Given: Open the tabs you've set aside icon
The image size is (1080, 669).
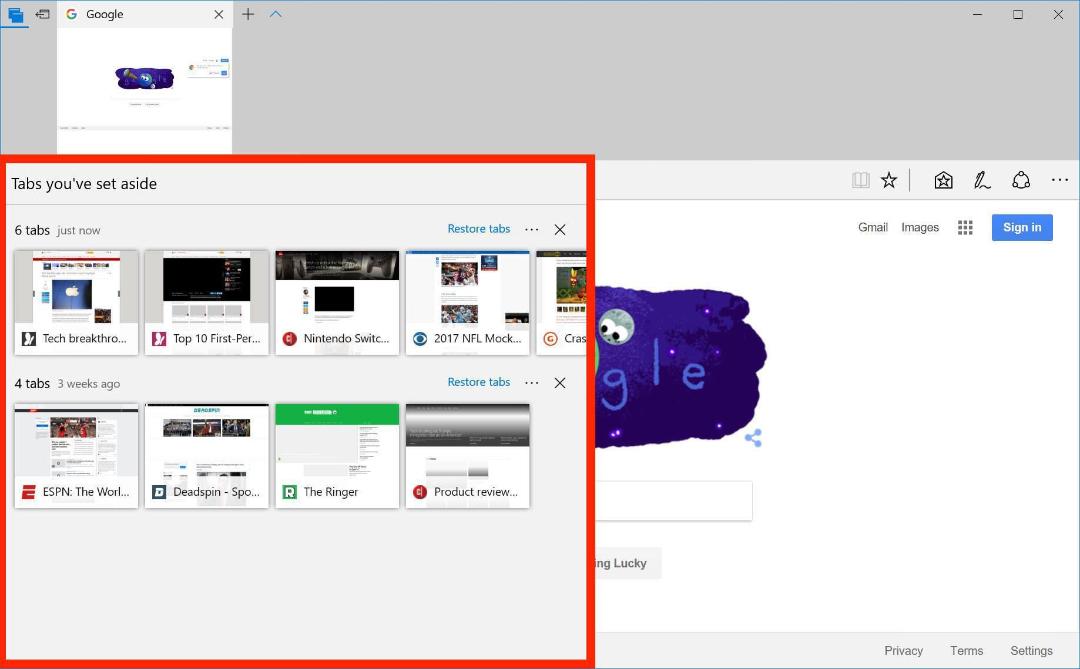Looking at the screenshot, I should [x=15, y=14].
